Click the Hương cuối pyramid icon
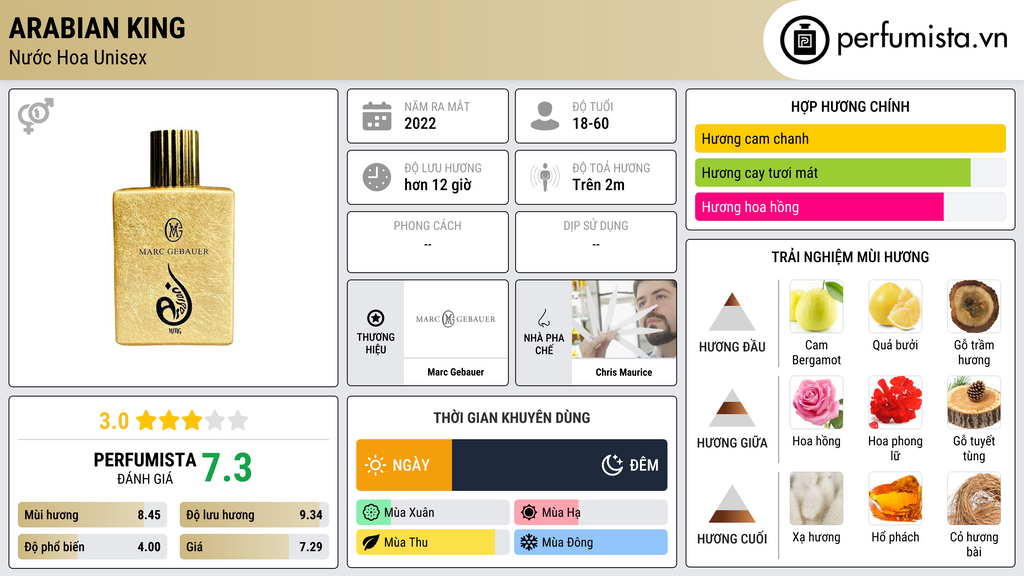 pyautogui.click(x=732, y=504)
